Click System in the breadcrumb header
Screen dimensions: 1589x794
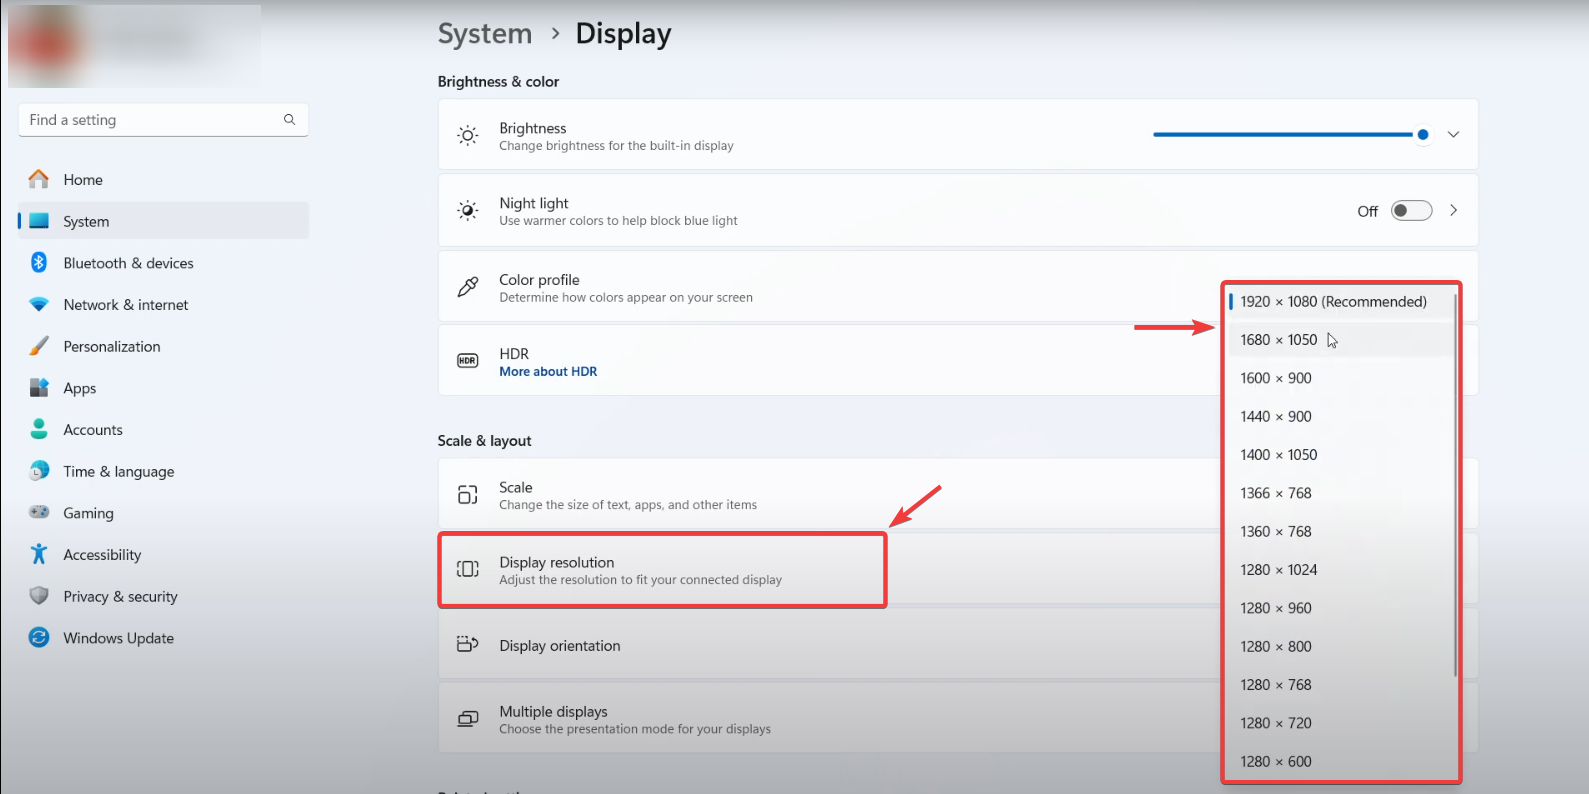pos(485,34)
